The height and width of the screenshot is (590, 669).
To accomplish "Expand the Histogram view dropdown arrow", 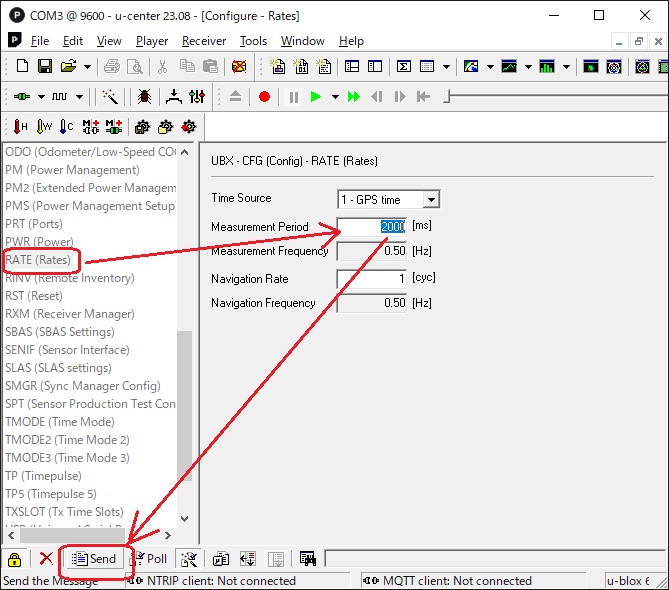I will coord(566,67).
